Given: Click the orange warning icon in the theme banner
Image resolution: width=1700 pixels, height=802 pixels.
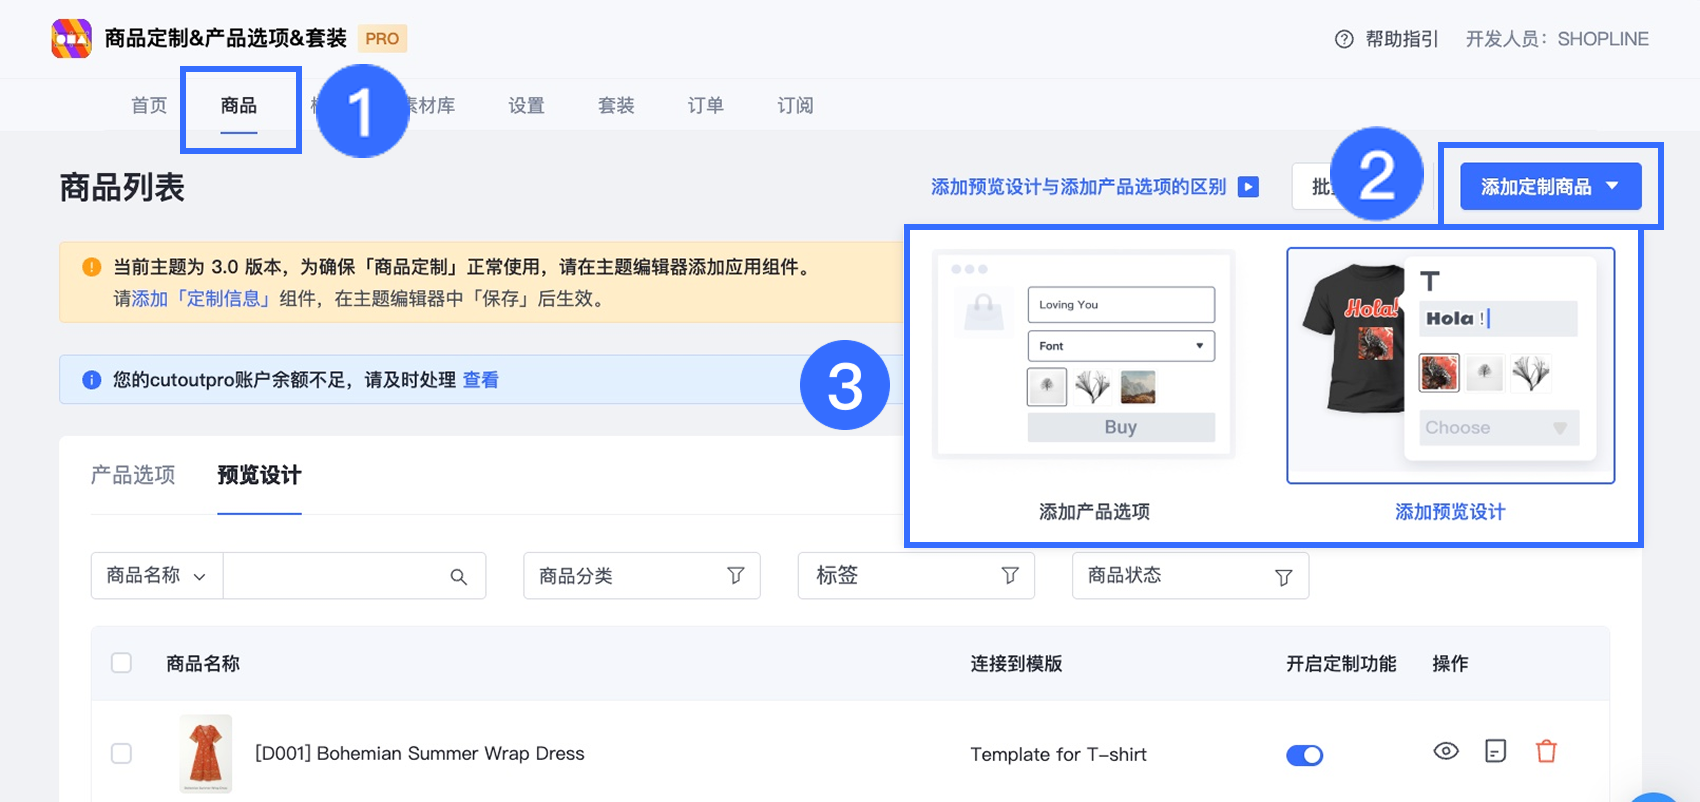Looking at the screenshot, I should [x=91, y=267].
